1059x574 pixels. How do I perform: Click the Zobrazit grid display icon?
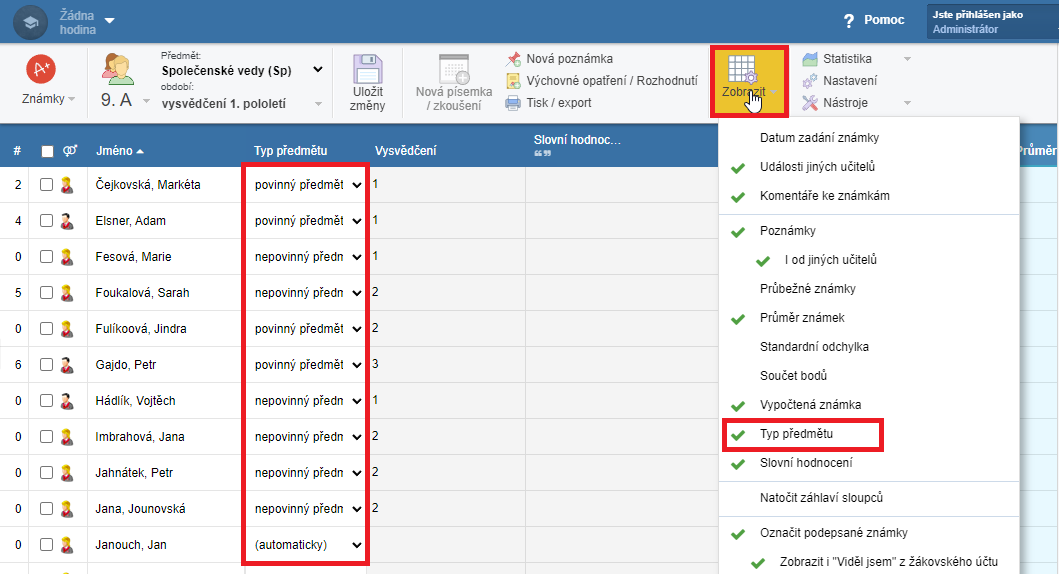(x=743, y=70)
